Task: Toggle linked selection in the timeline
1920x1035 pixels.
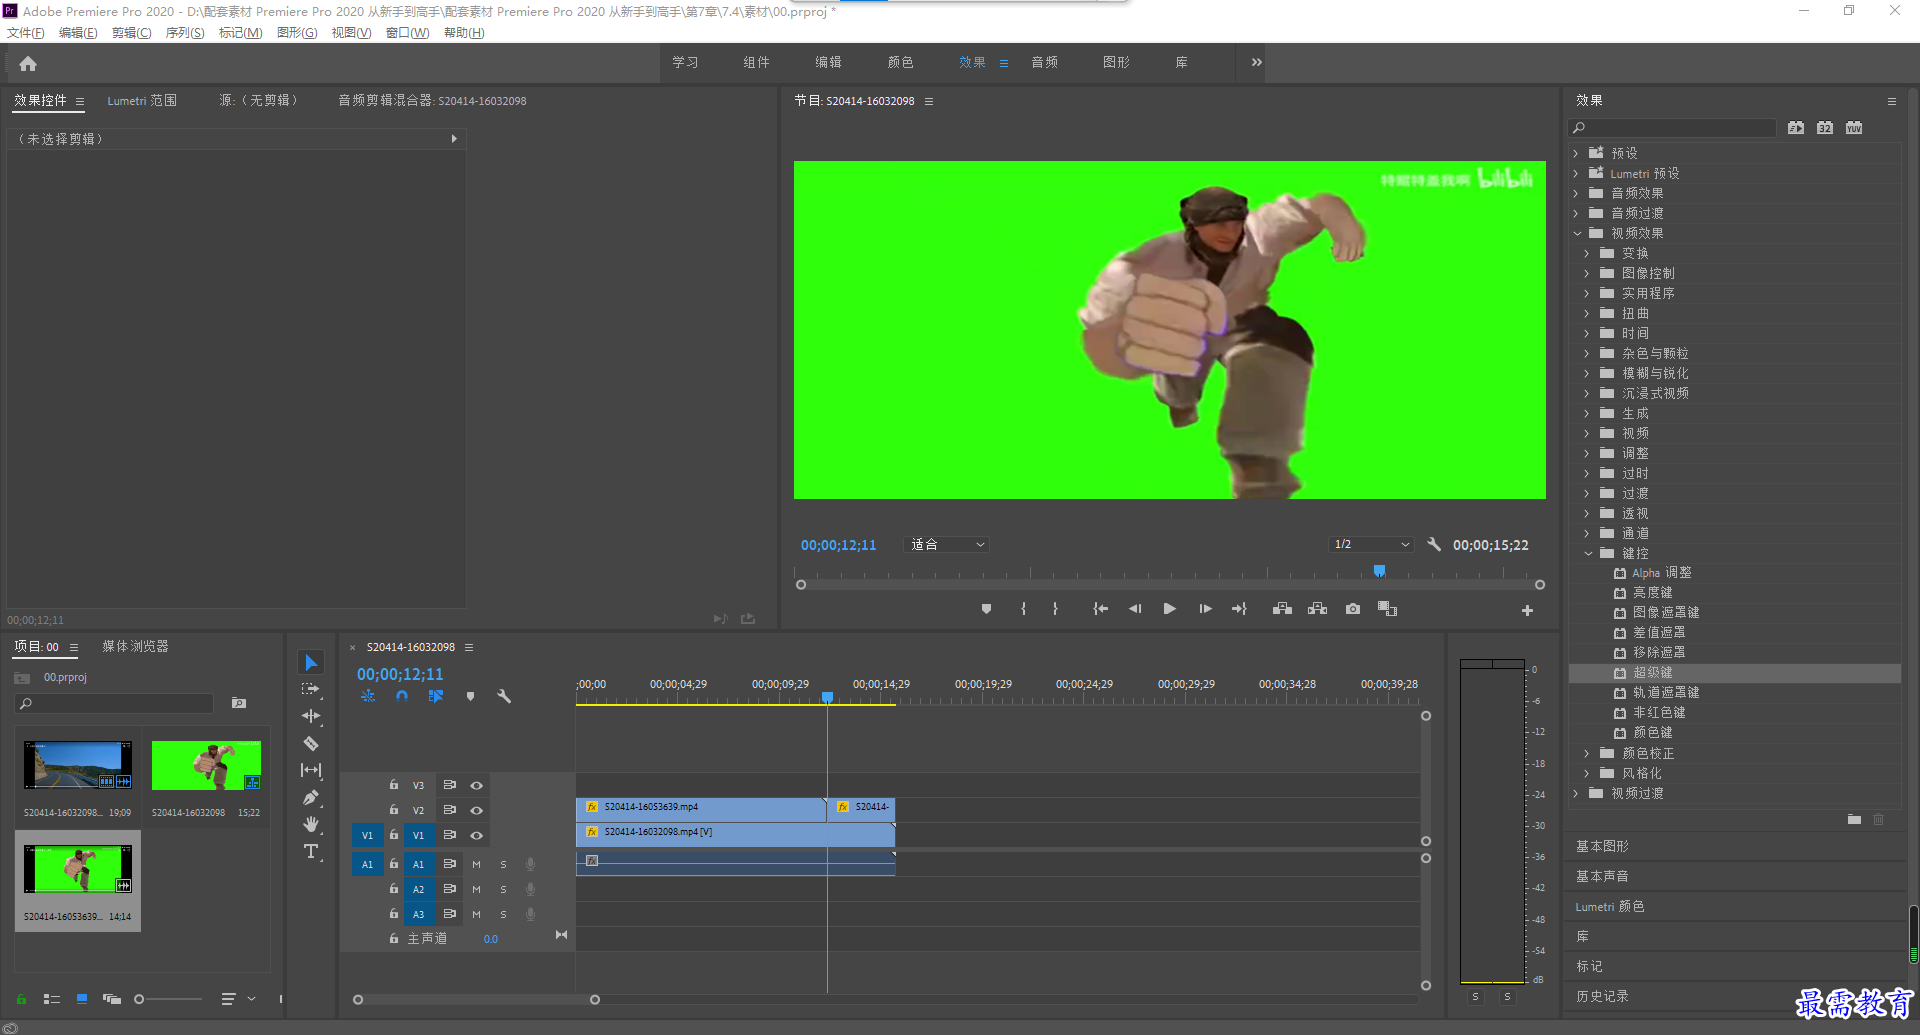Action: coord(436,696)
